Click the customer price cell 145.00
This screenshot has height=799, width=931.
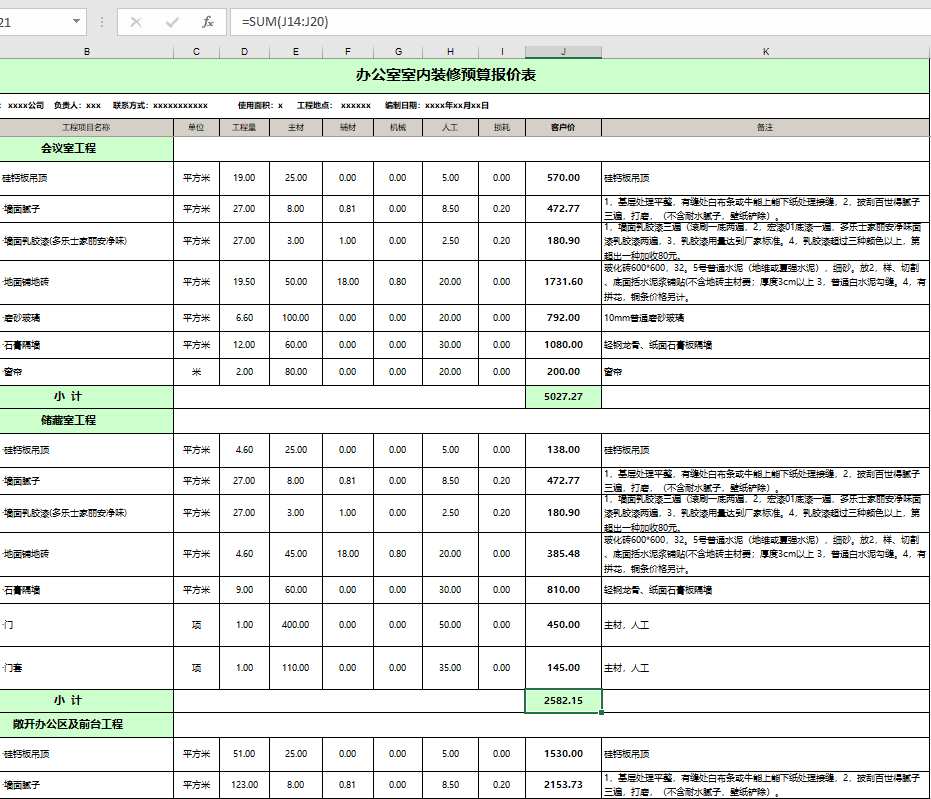(563, 668)
